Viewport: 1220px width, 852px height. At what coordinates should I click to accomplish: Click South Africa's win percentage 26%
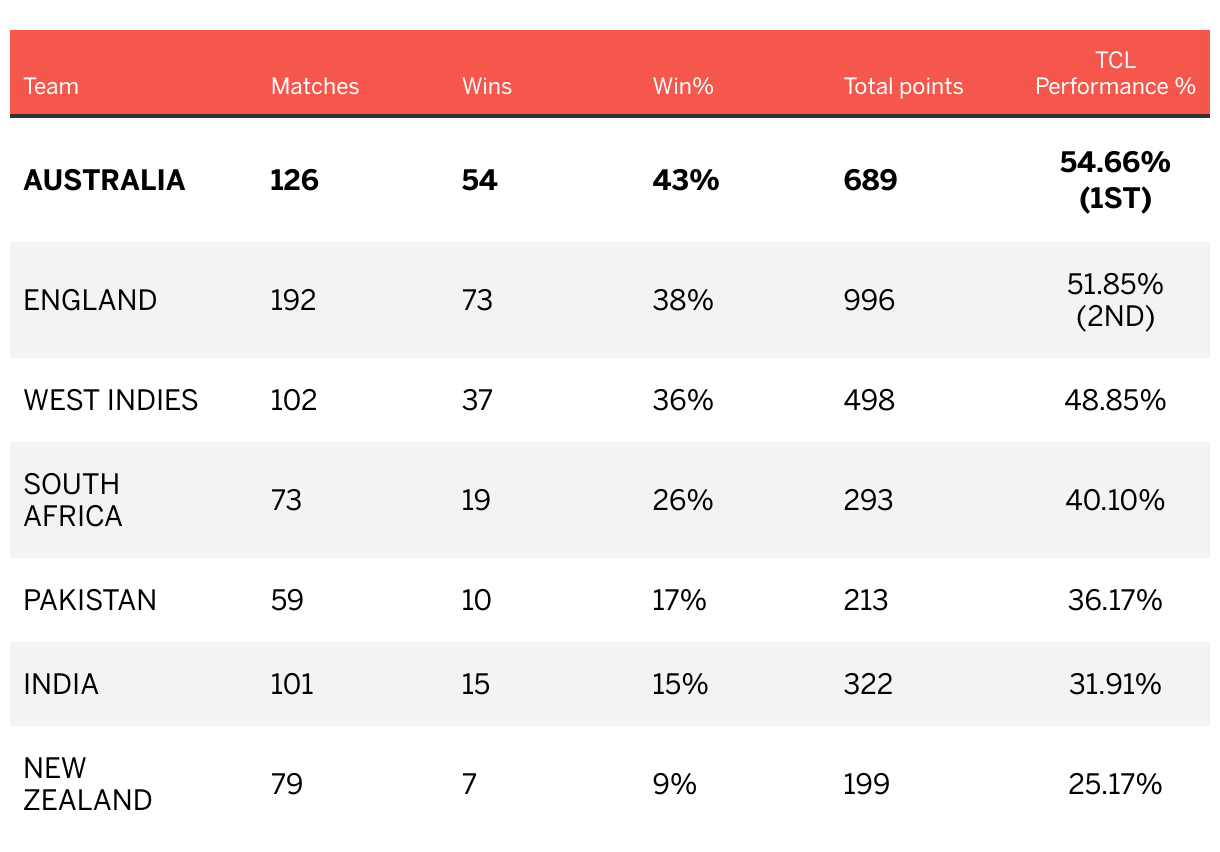(683, 500)
